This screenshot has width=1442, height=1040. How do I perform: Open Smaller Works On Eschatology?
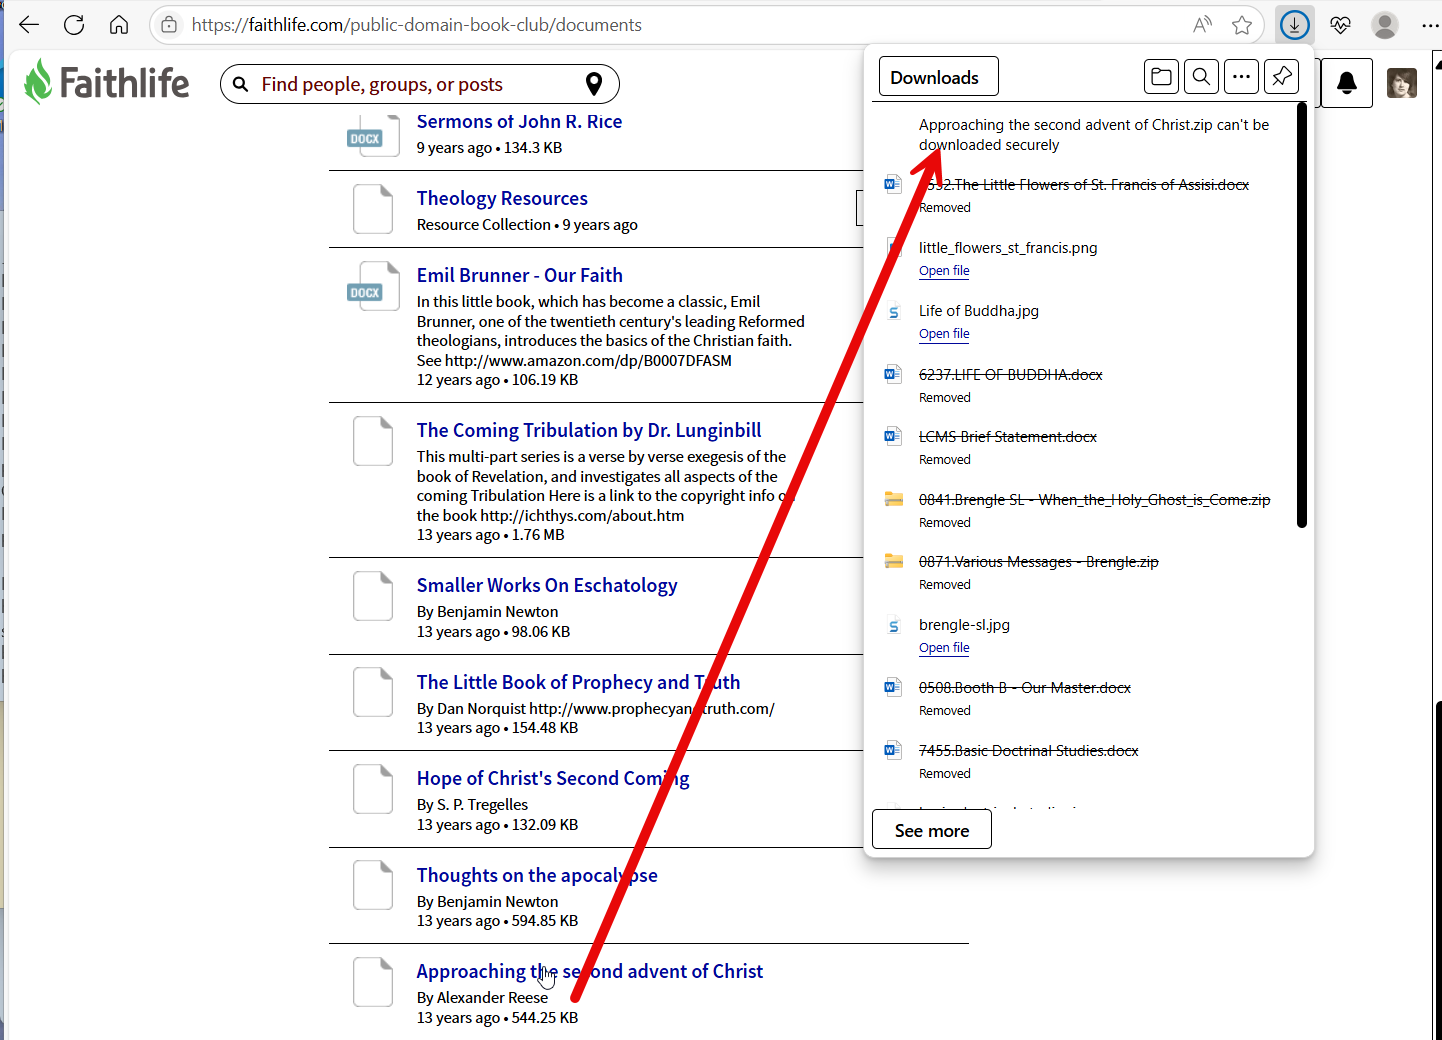[547, 585]
